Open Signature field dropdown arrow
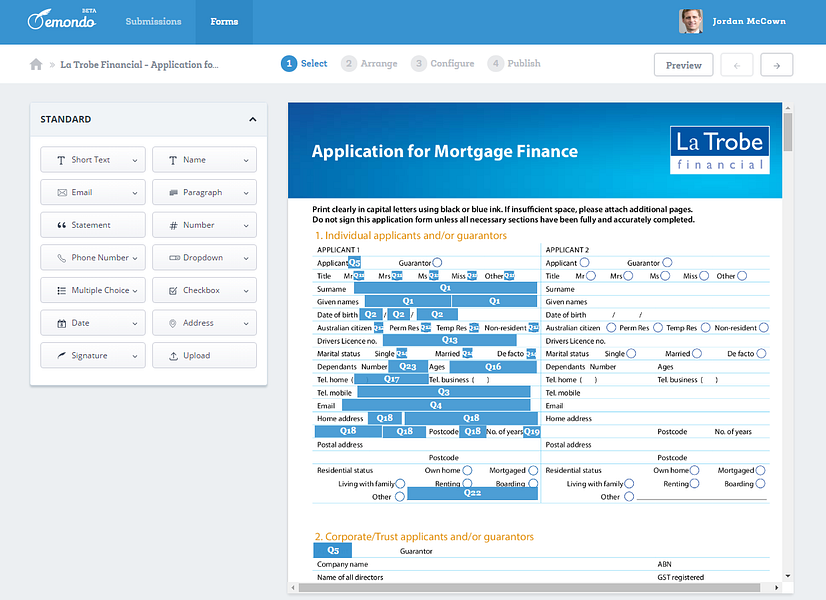The image size is (826, 600). click(x=135, y=357)
